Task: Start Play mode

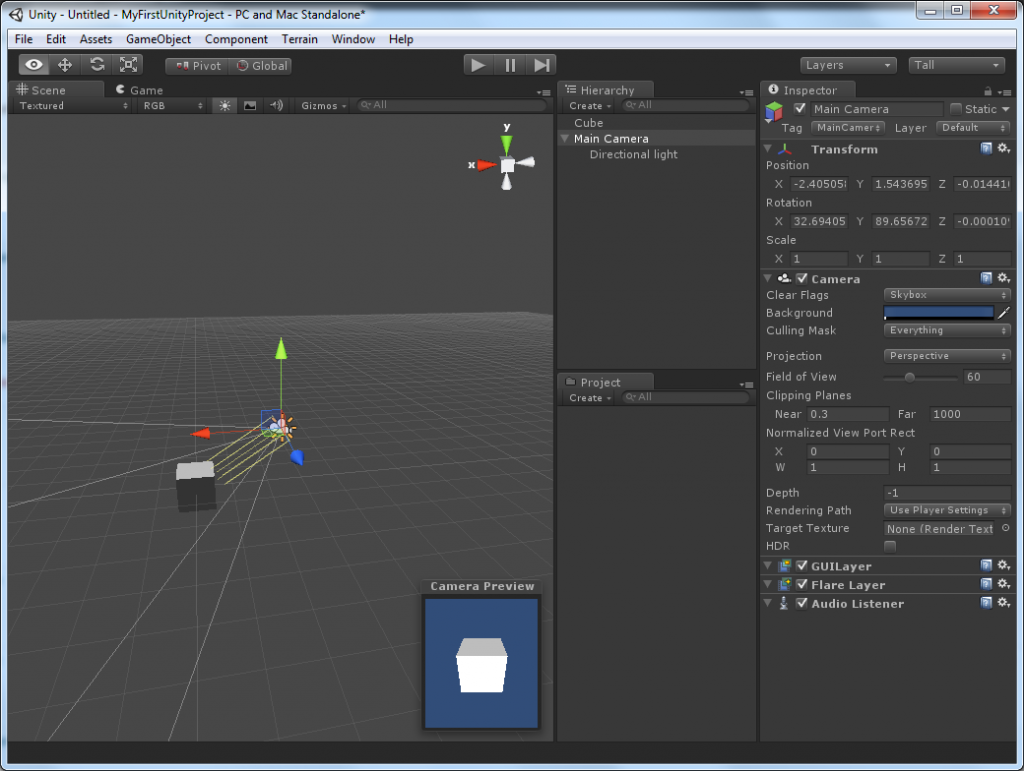Action: click(x=478, y=65)
